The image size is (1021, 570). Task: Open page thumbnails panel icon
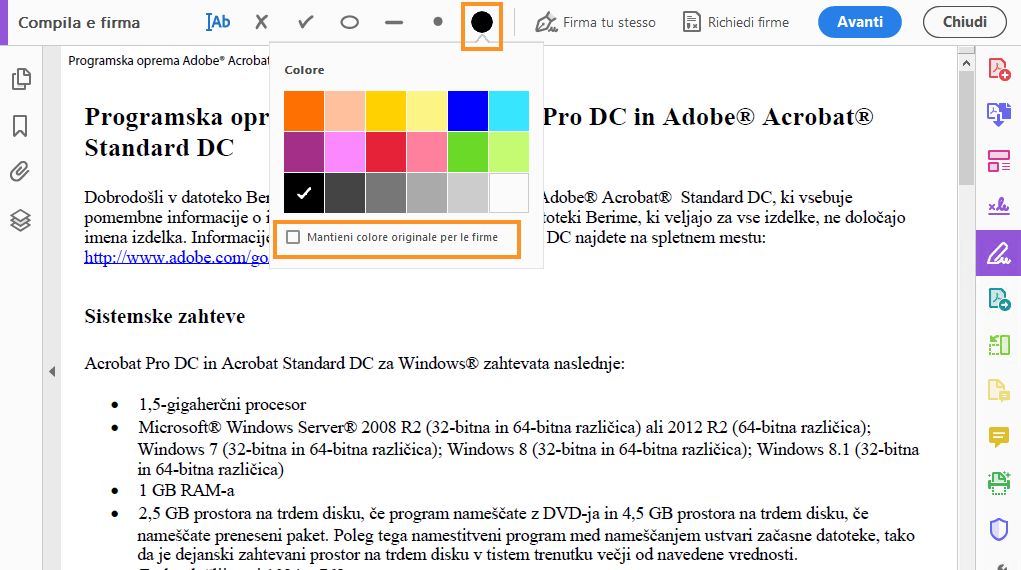pos(21,79)
